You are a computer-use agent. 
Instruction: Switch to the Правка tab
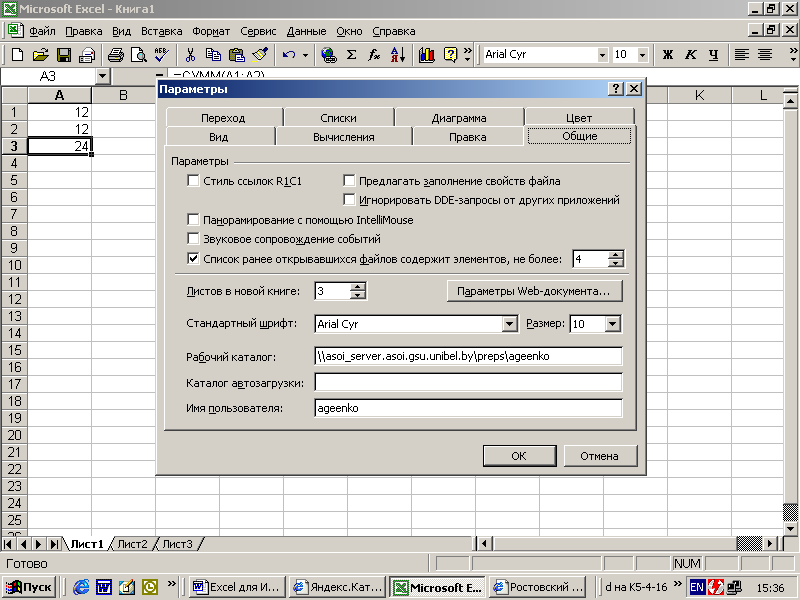467,137
